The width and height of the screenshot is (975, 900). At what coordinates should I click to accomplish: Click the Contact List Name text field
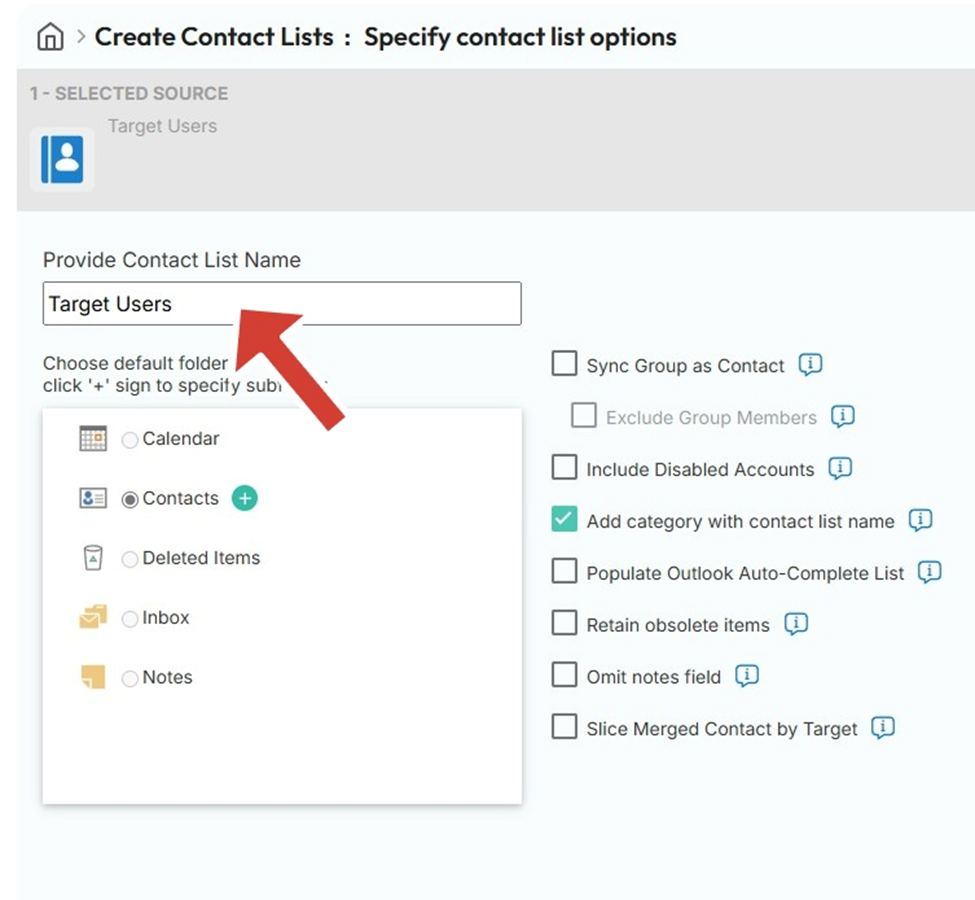[282, 304]
